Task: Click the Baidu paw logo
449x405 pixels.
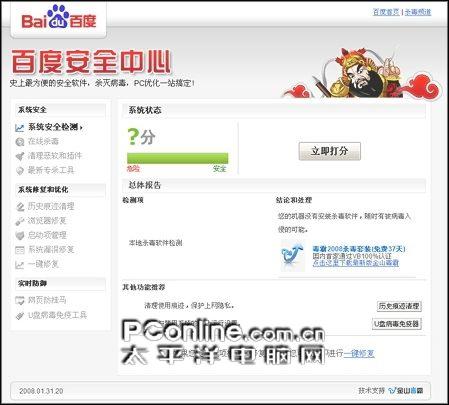Action: click(x=59, y=17)
